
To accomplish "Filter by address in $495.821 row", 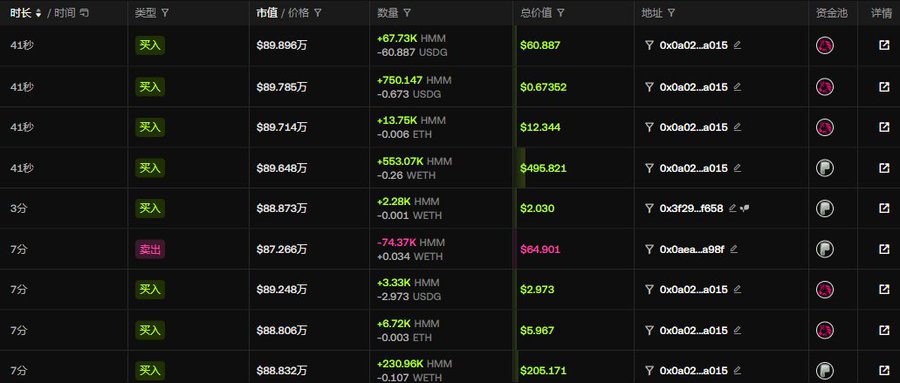I will 650,168.
